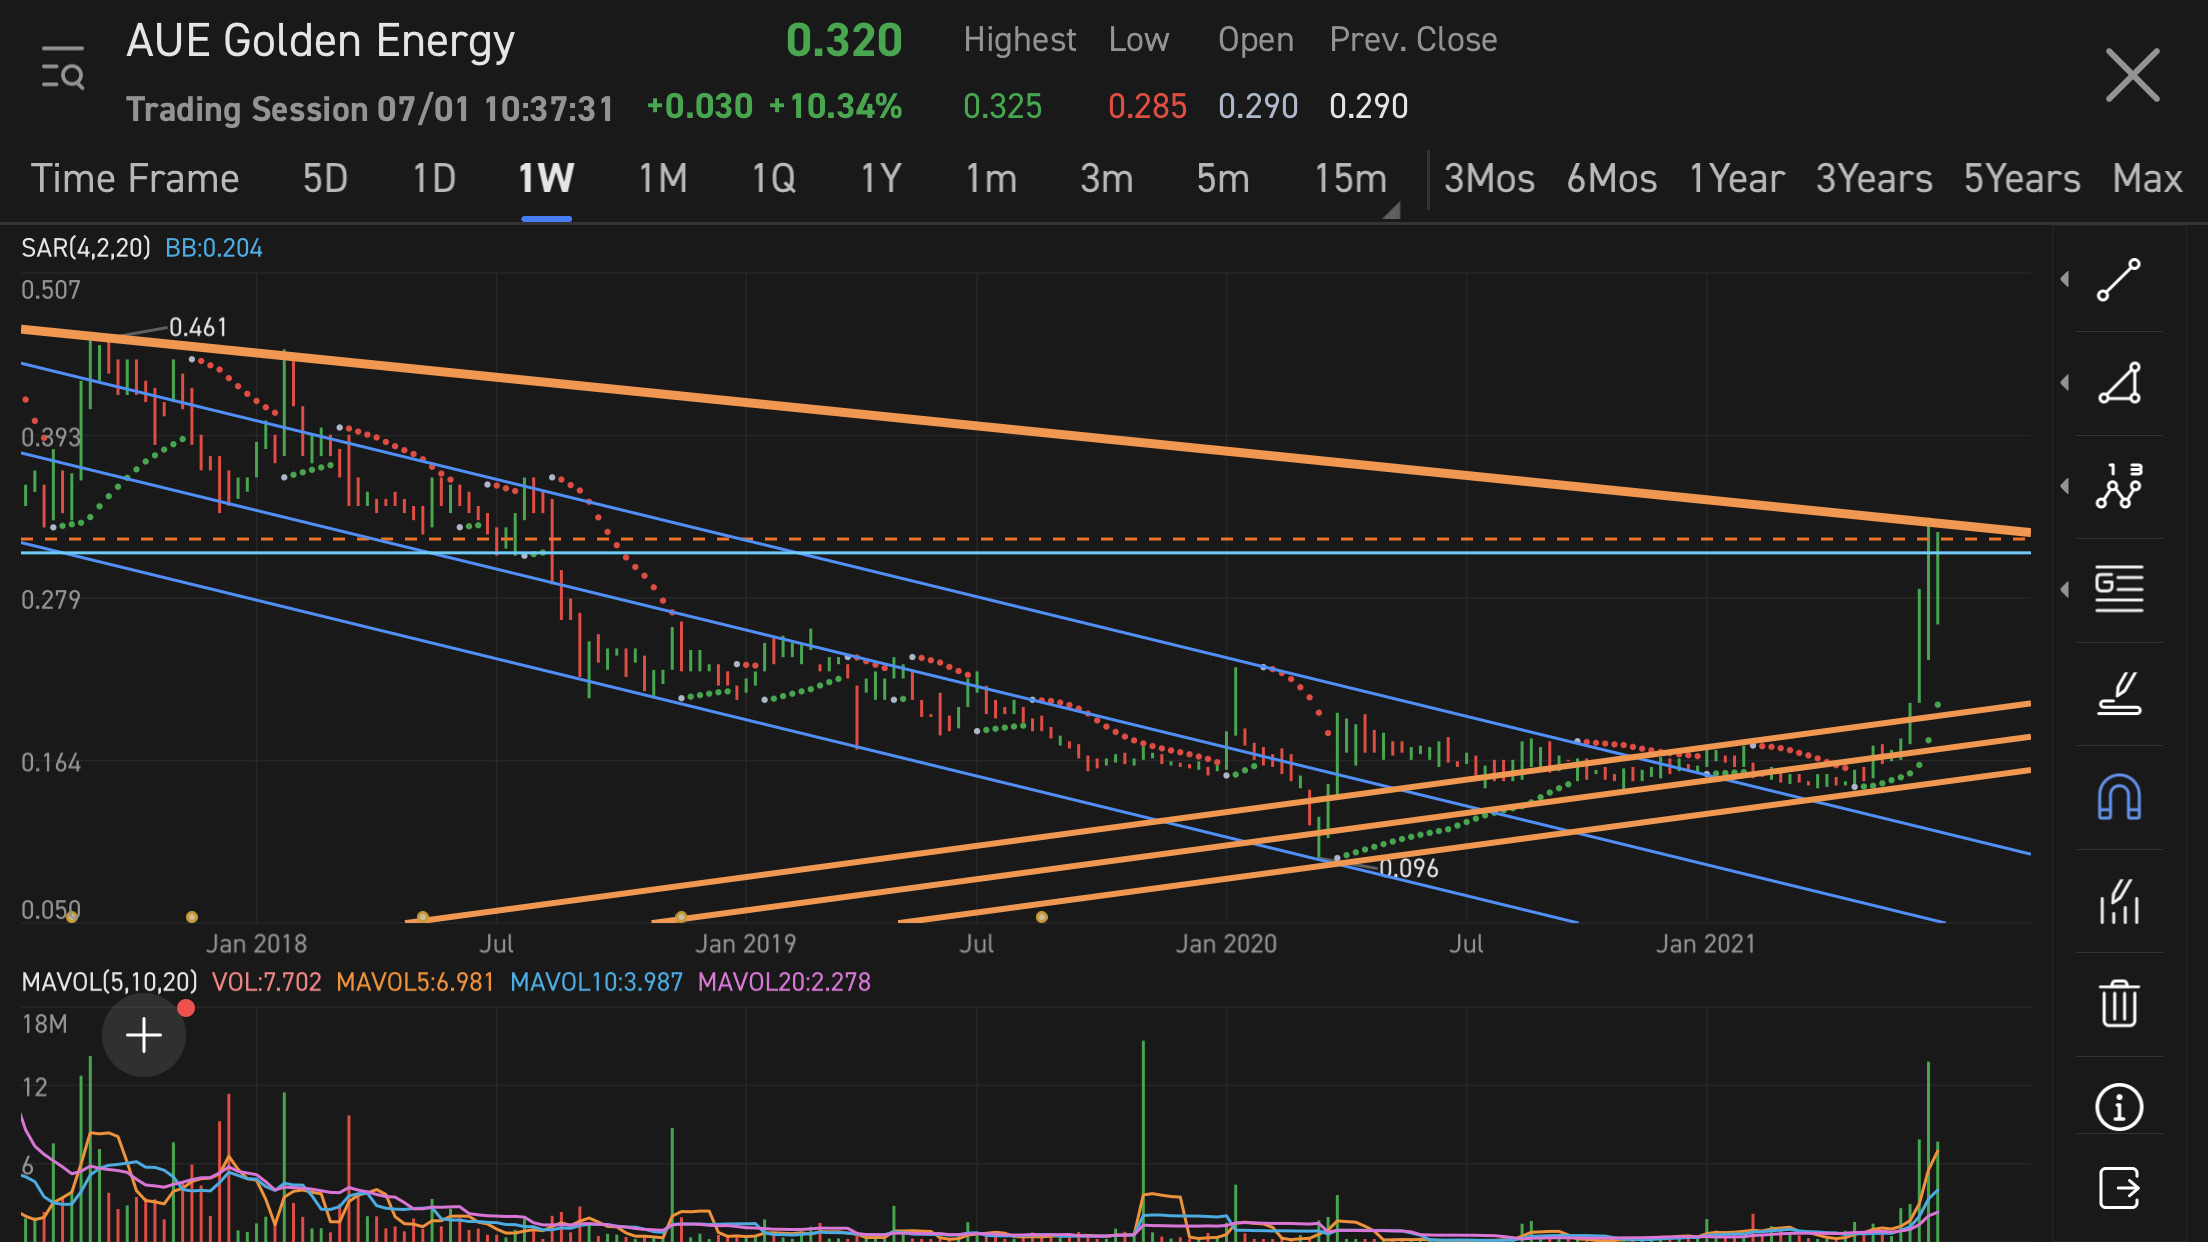Open the stock search list icon
The width and height of the screenshot is (2208, 1242).
(x=62, y=68)
